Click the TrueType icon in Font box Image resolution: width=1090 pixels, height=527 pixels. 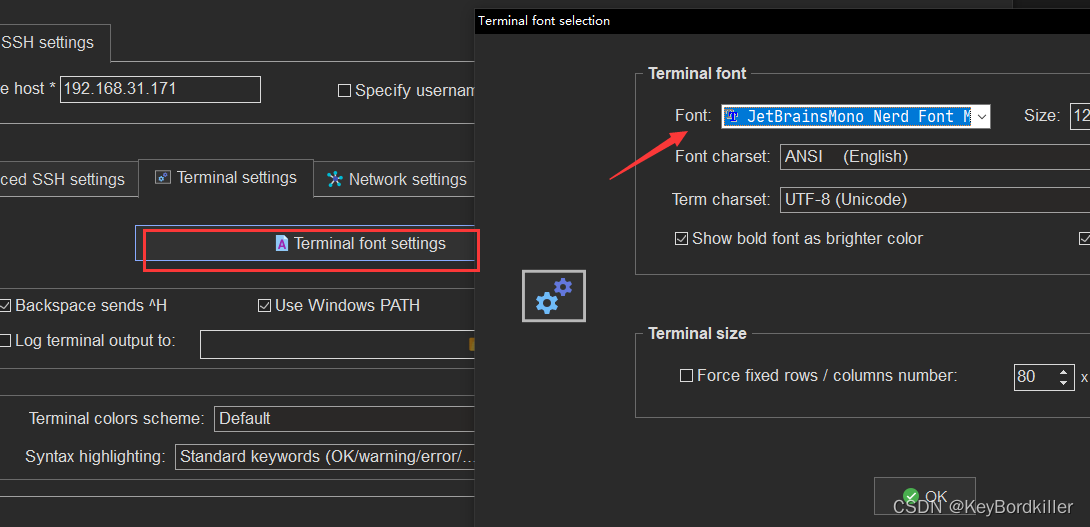click(x=733, y=116)
